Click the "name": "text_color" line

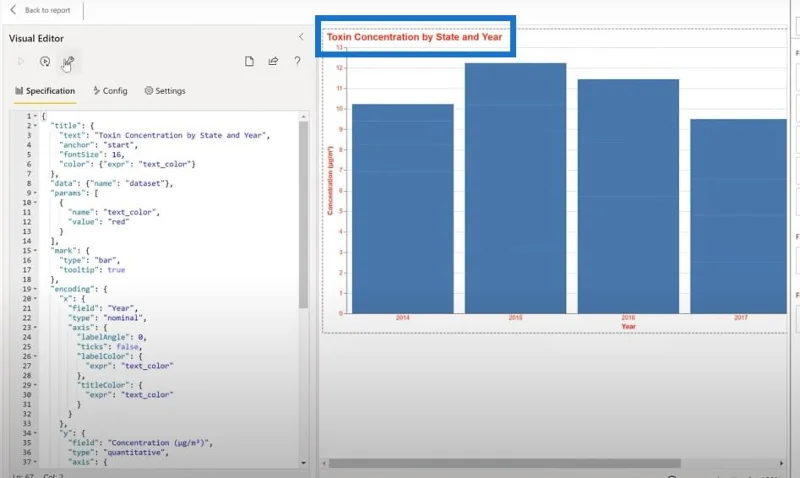point(114,212)
